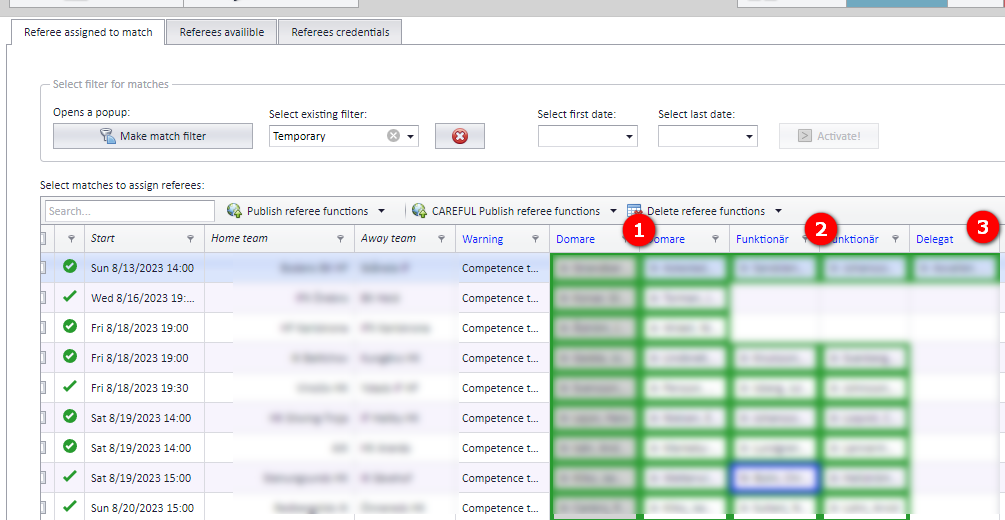Click the Warning column header
Viewport: 1005px width, 520px height.
pyautogui.click(x=483, y=239)
